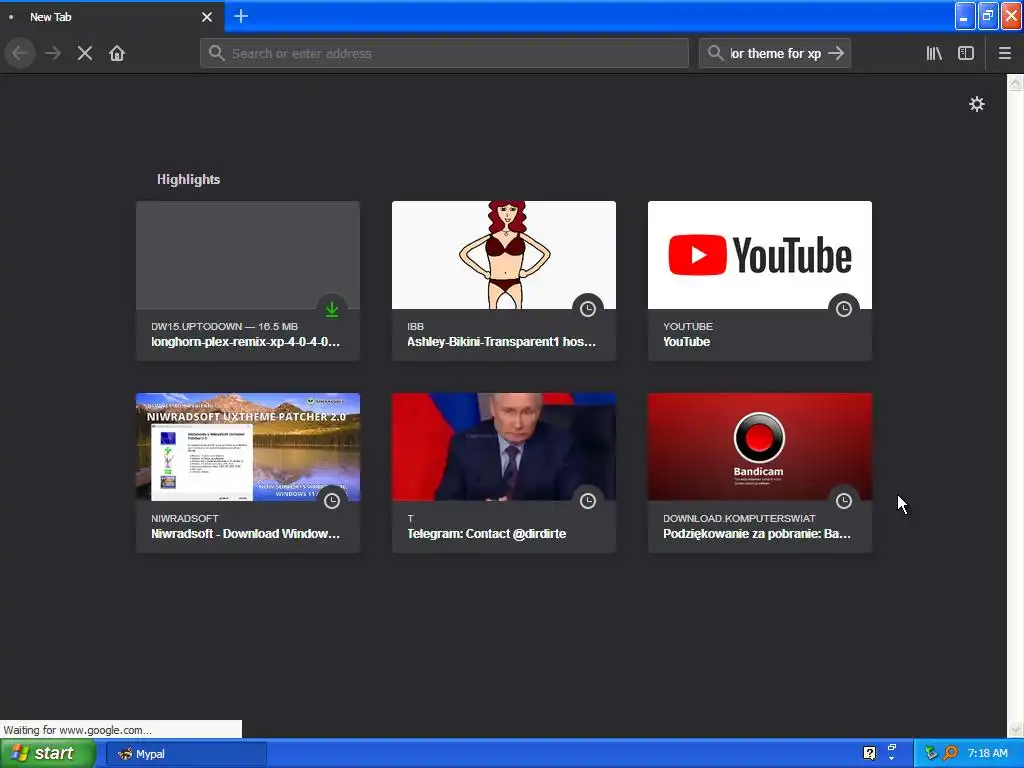1024x768 pixels.
Task: Click magnifier icon in search box
Action: tap(716, 54)
